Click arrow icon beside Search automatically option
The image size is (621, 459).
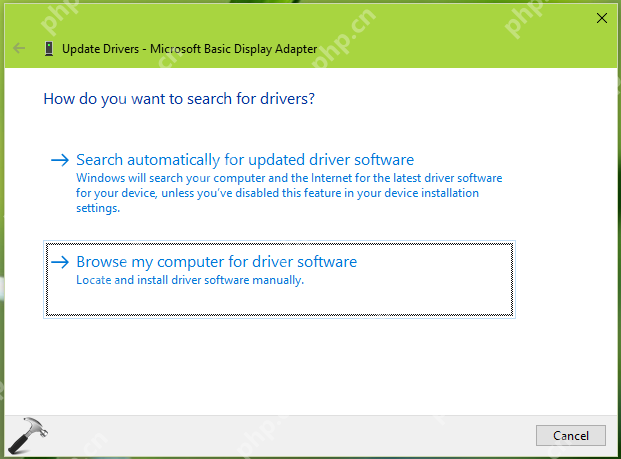(60, 160)
